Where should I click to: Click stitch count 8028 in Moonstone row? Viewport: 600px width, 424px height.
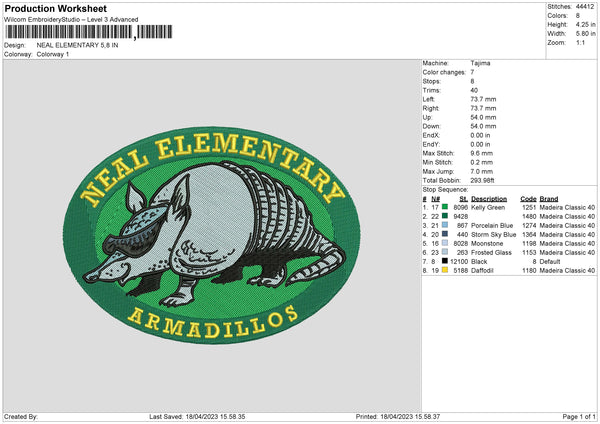[461, 243]
